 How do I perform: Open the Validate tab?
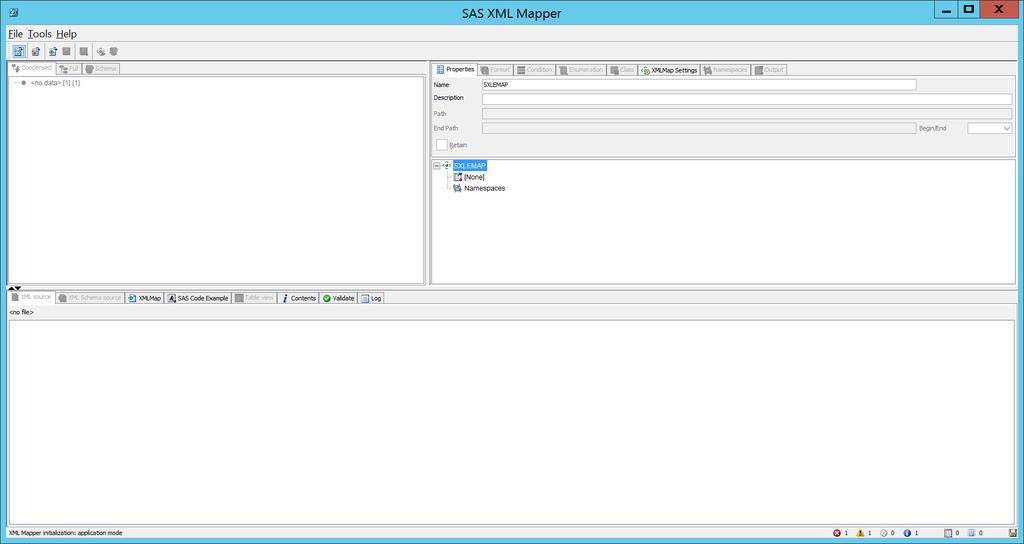coord(338,298)
